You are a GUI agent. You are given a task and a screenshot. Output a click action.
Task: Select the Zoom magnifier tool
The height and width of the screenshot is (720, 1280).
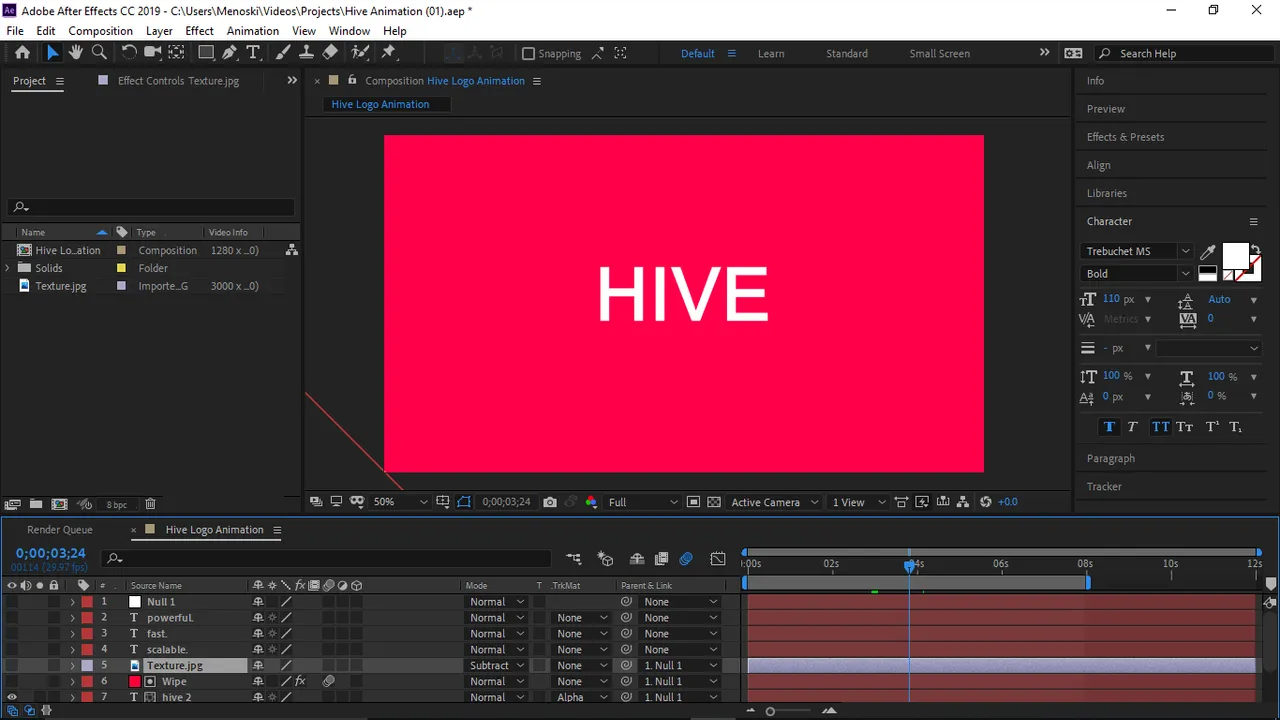(99, 53)
